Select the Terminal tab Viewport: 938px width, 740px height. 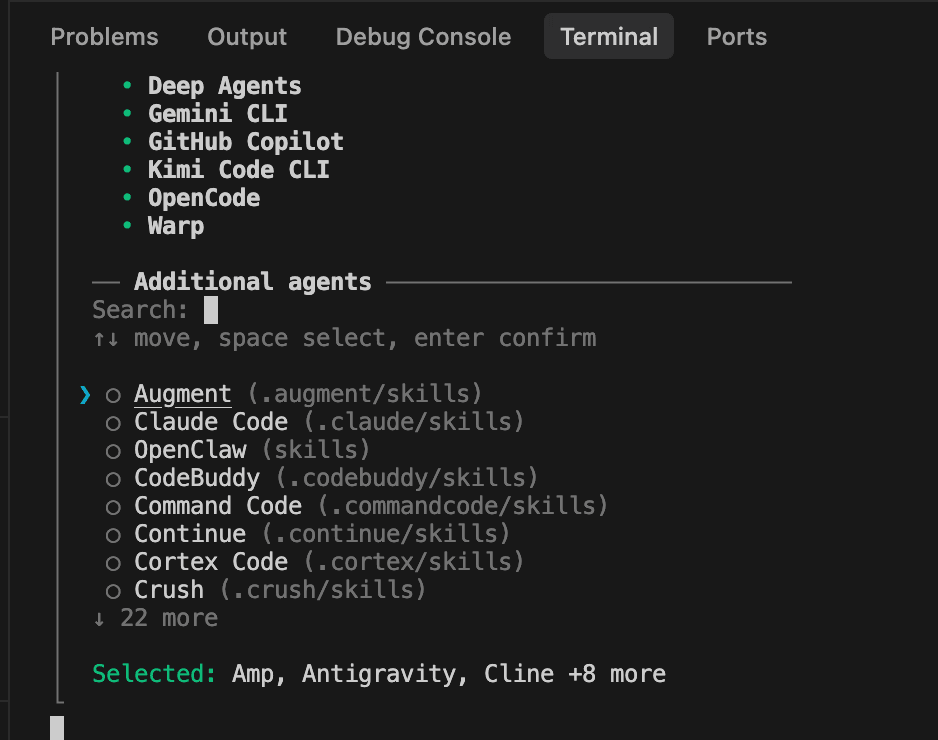pyautogui.click(x=609, y=37)
